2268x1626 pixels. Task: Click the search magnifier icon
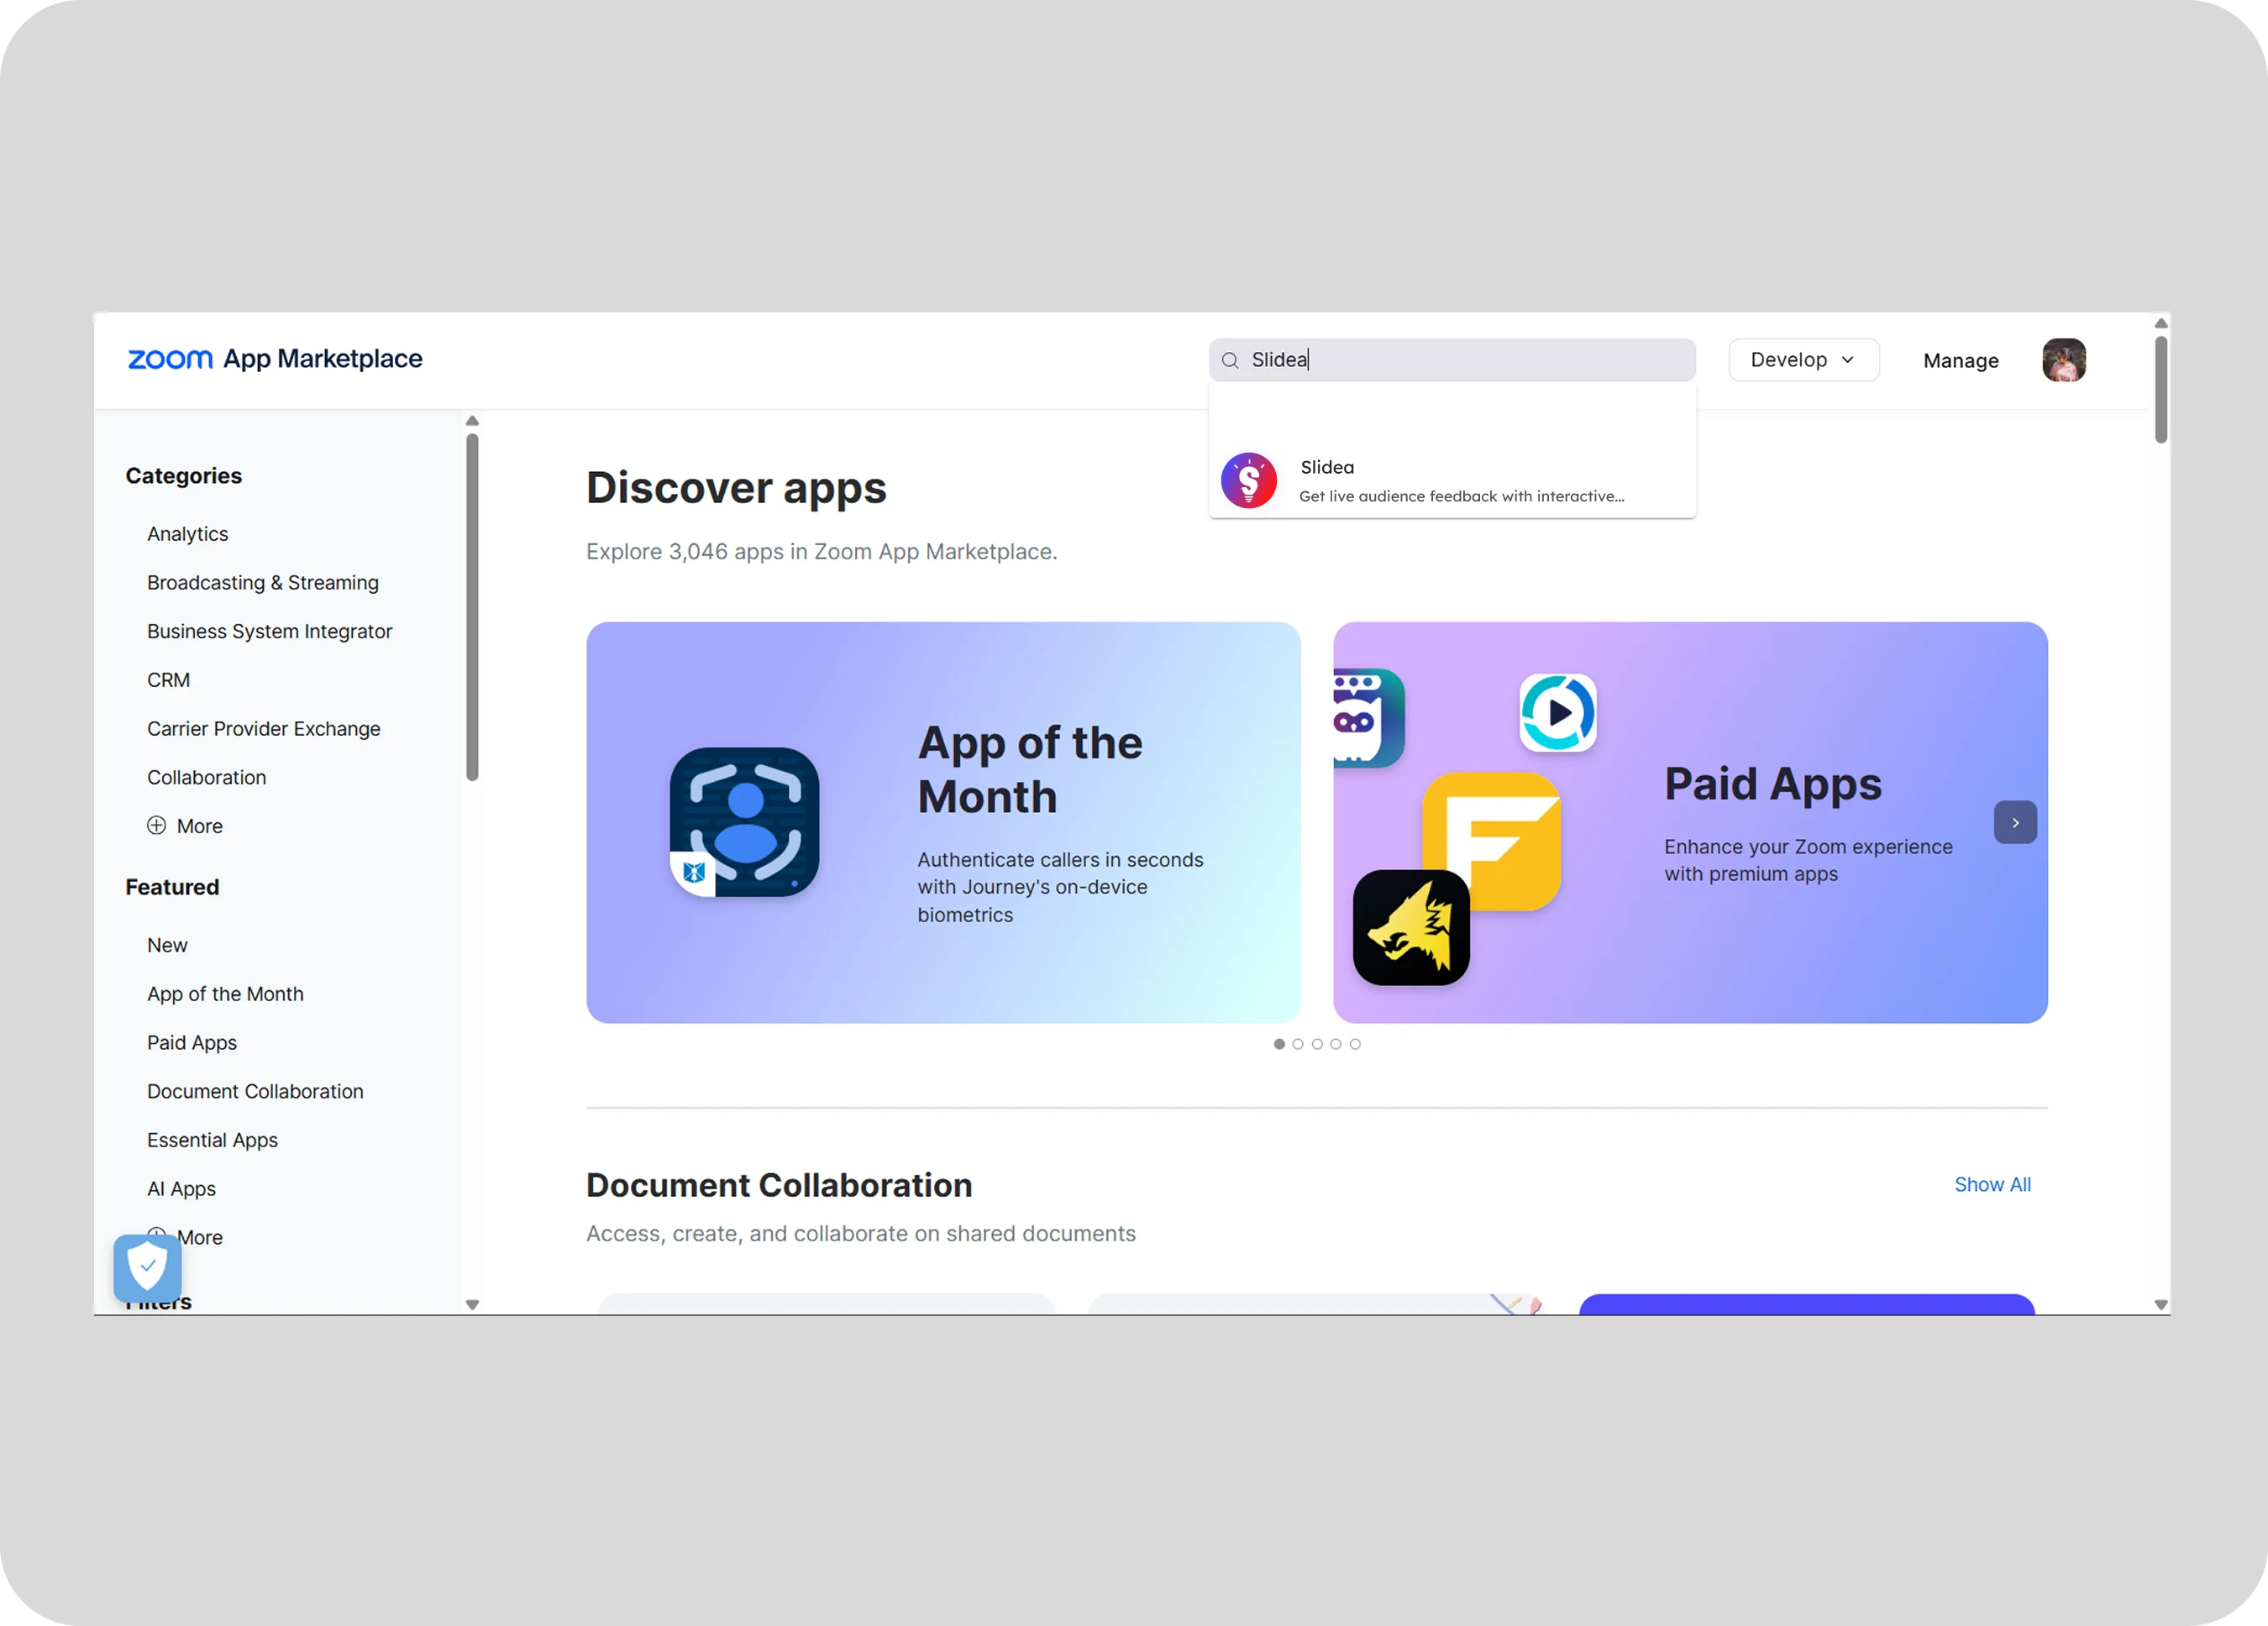point(1230,361)
